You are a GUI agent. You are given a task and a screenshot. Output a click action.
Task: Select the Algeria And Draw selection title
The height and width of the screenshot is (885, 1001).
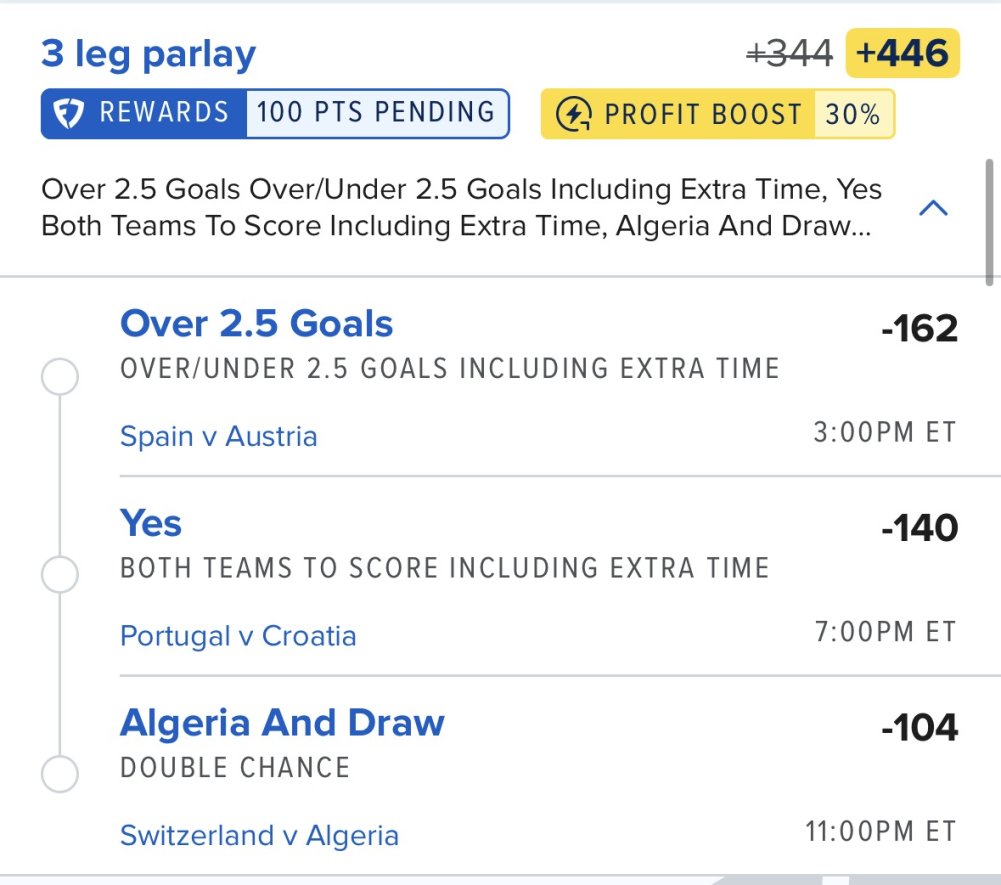[x=282, y=723]
